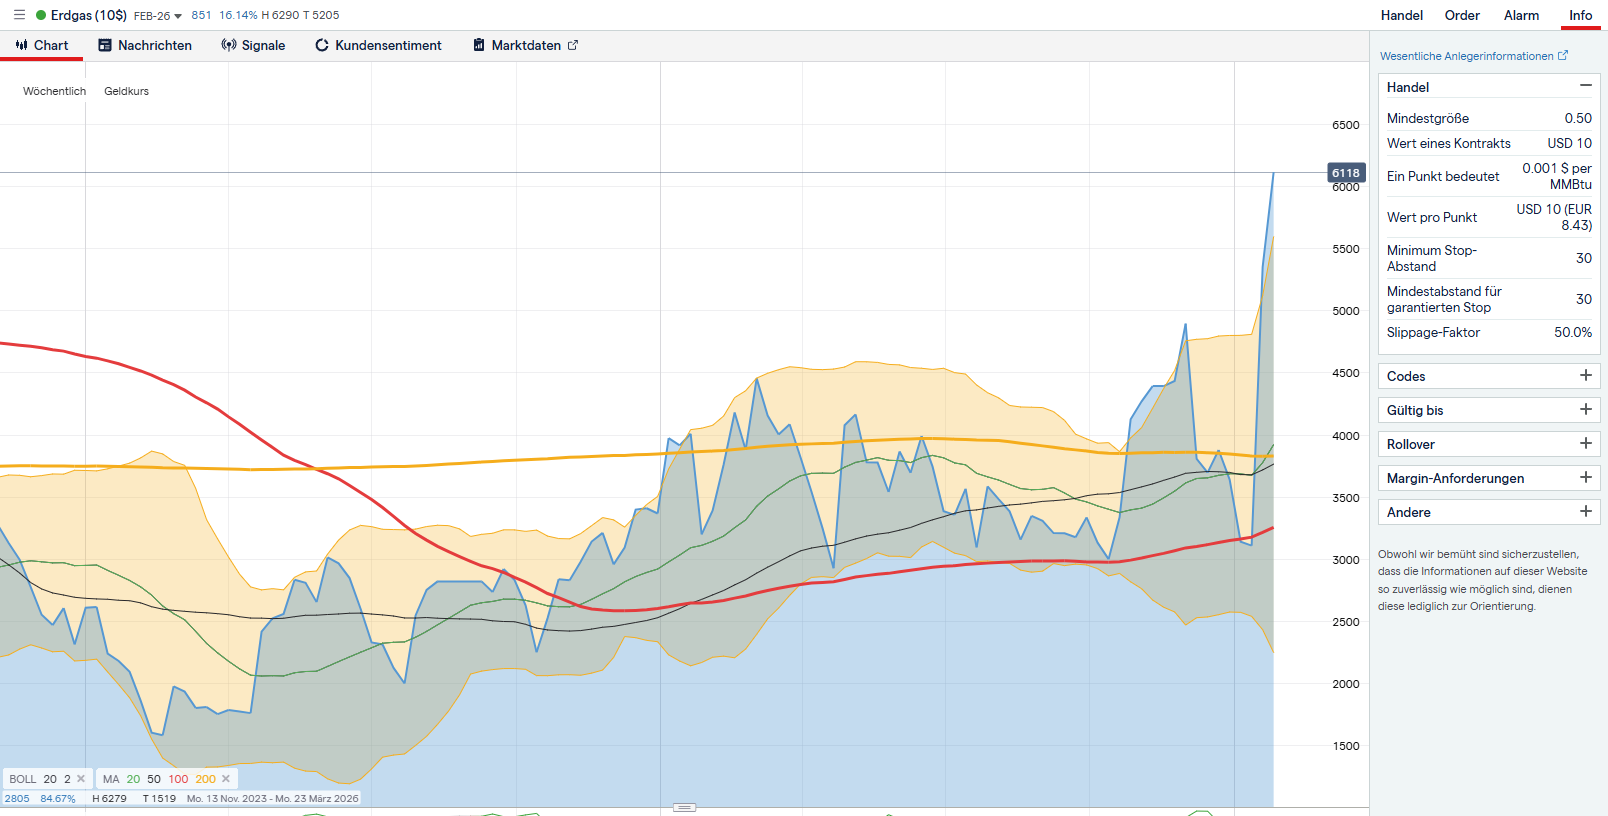Switch to the Handel tab in the top bar

point(1402,15)
